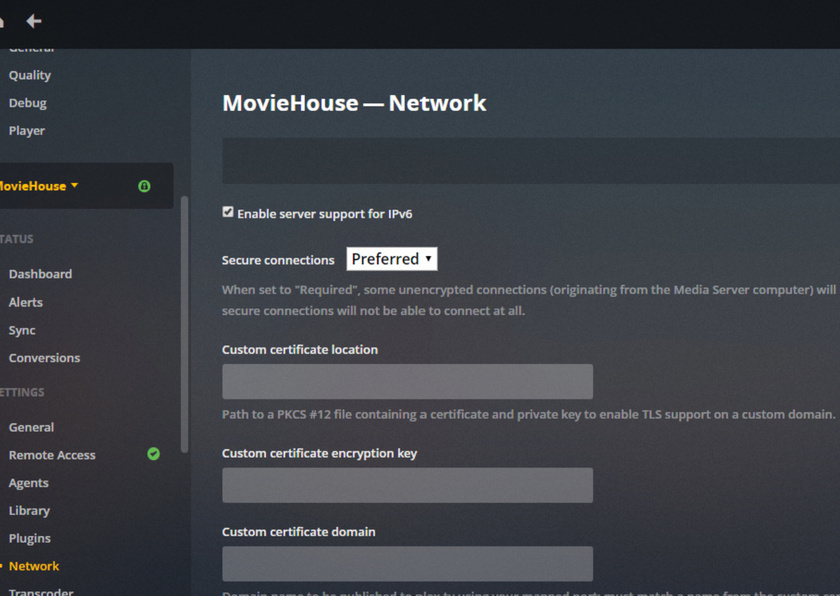Open the Player settings section
The height and width of the screenshot is (596, 840).
tap(27, 131)
